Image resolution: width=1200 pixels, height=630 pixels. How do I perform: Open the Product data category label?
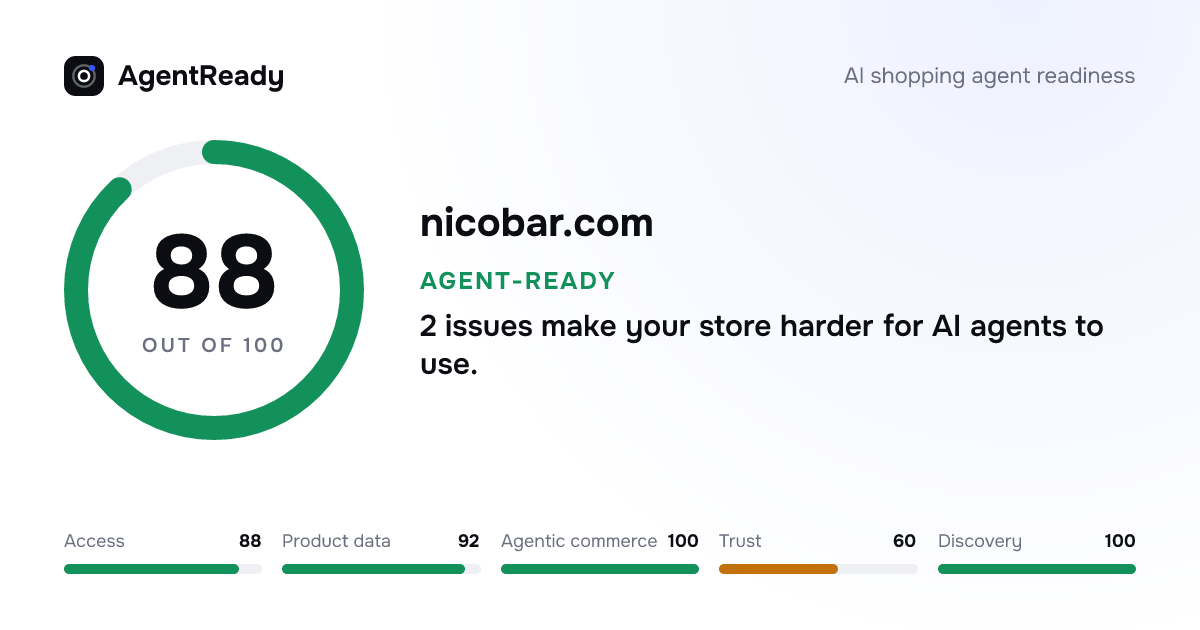click(336, 541)
